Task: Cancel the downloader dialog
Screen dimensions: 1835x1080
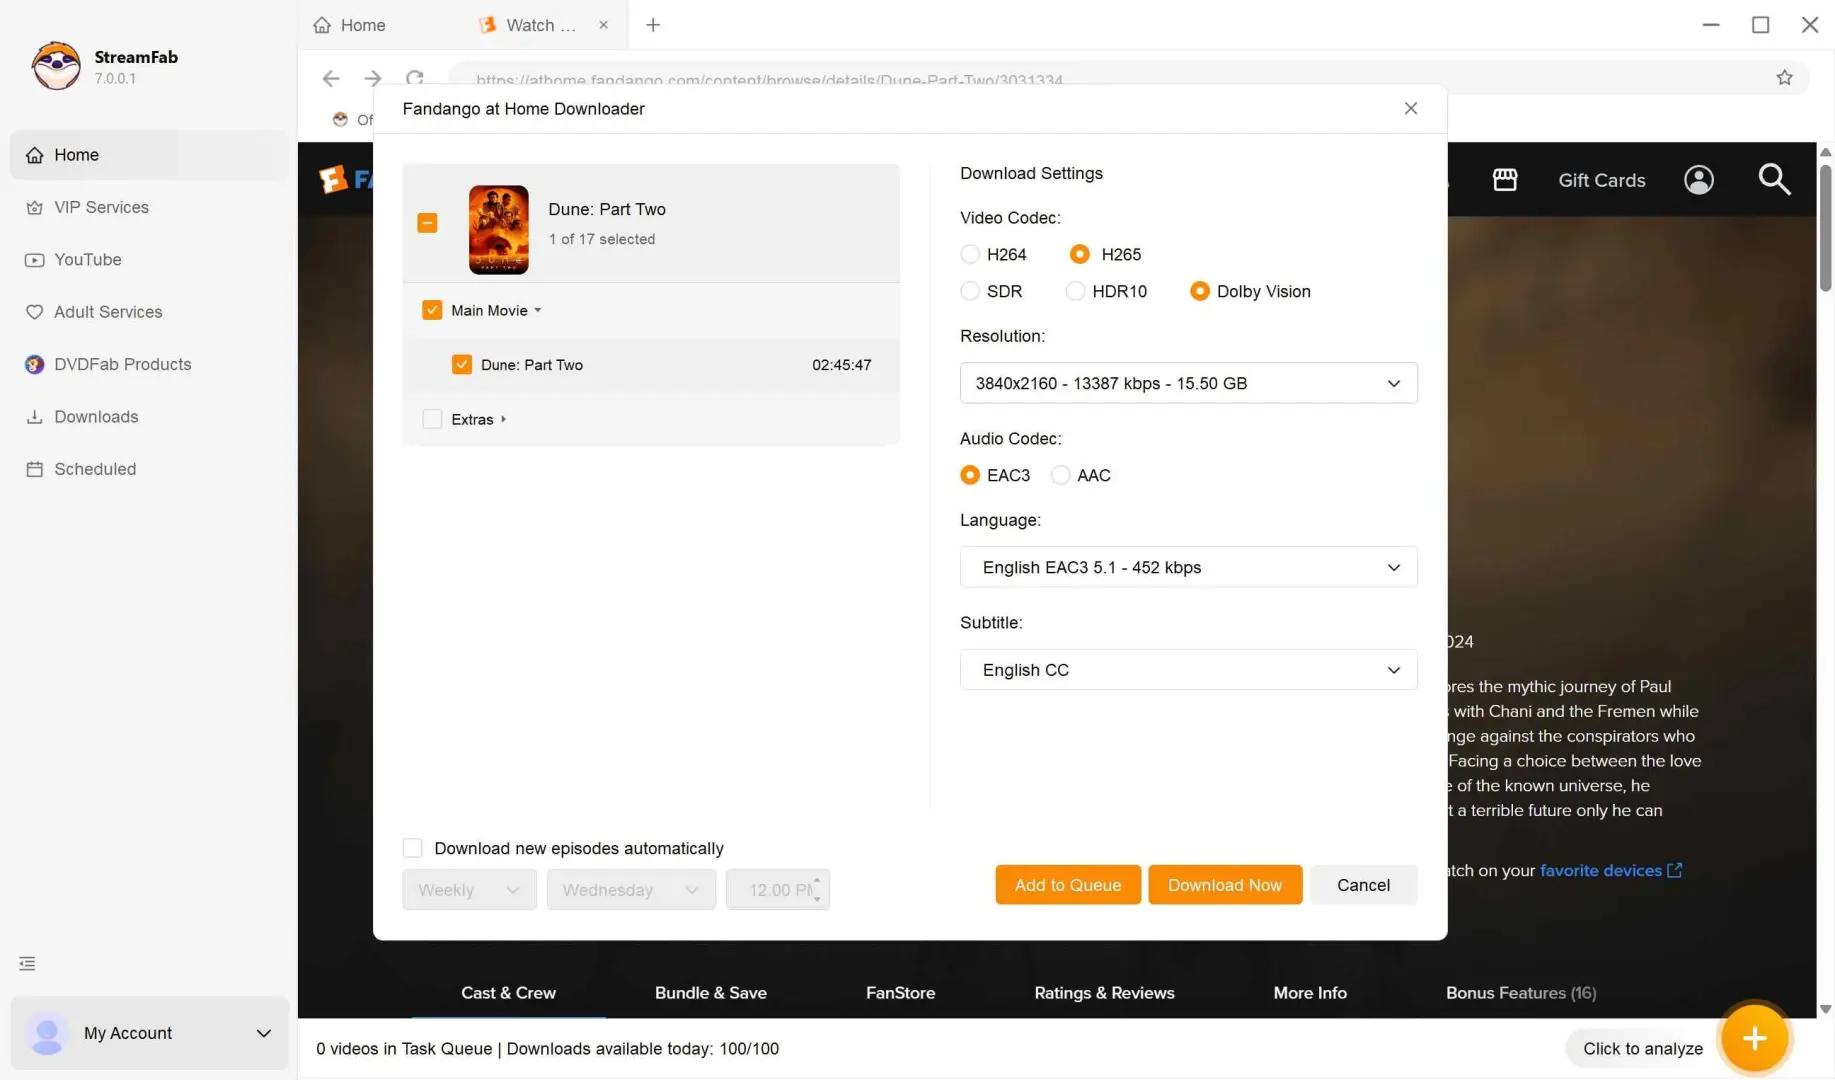Action: coord(1363,885)
